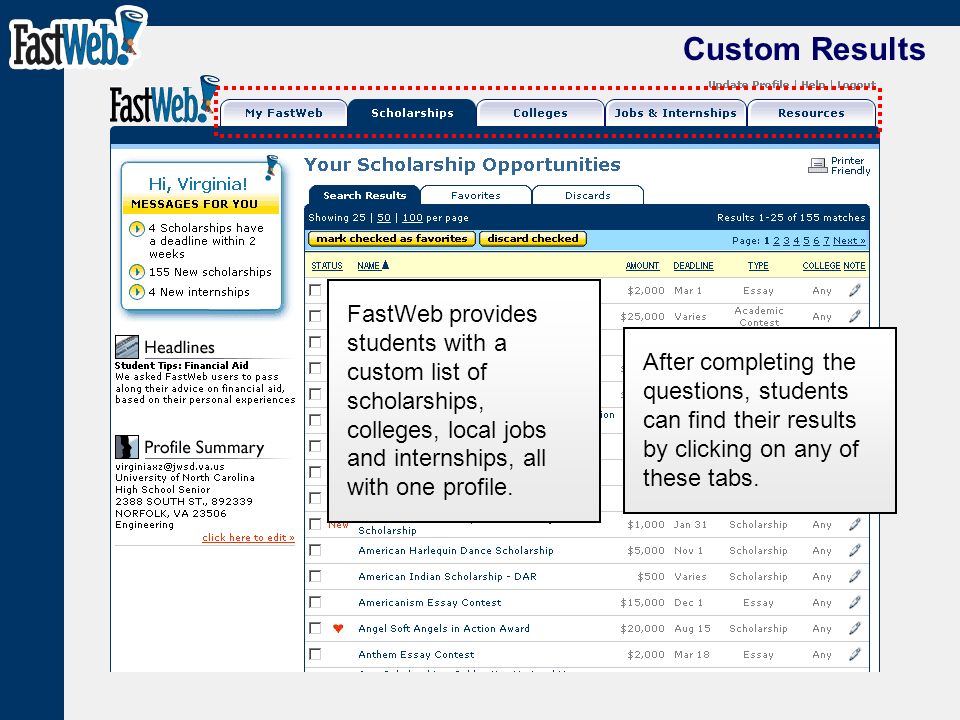
Task: Click the discard checked button
Action: (x=533, y=239)
